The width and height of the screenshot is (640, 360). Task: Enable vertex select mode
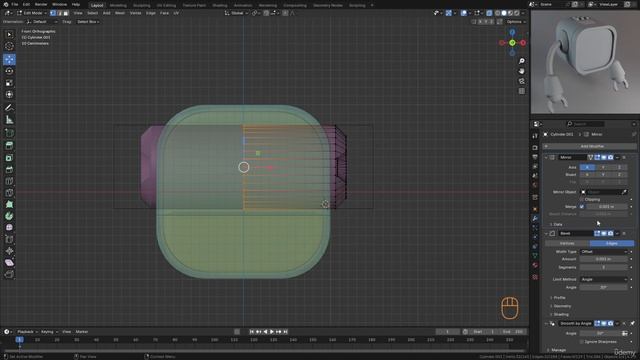pos(53,13)
